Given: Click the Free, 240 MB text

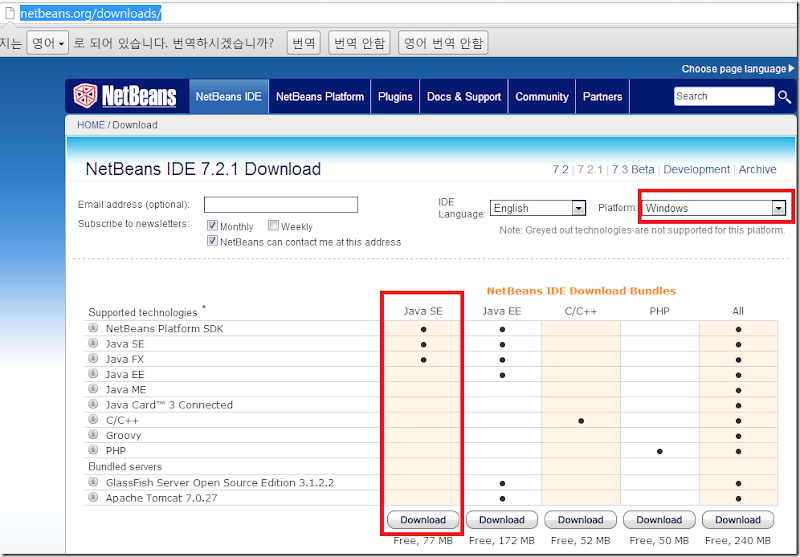Looking at the screenshot, I should (x=738, y=541).
